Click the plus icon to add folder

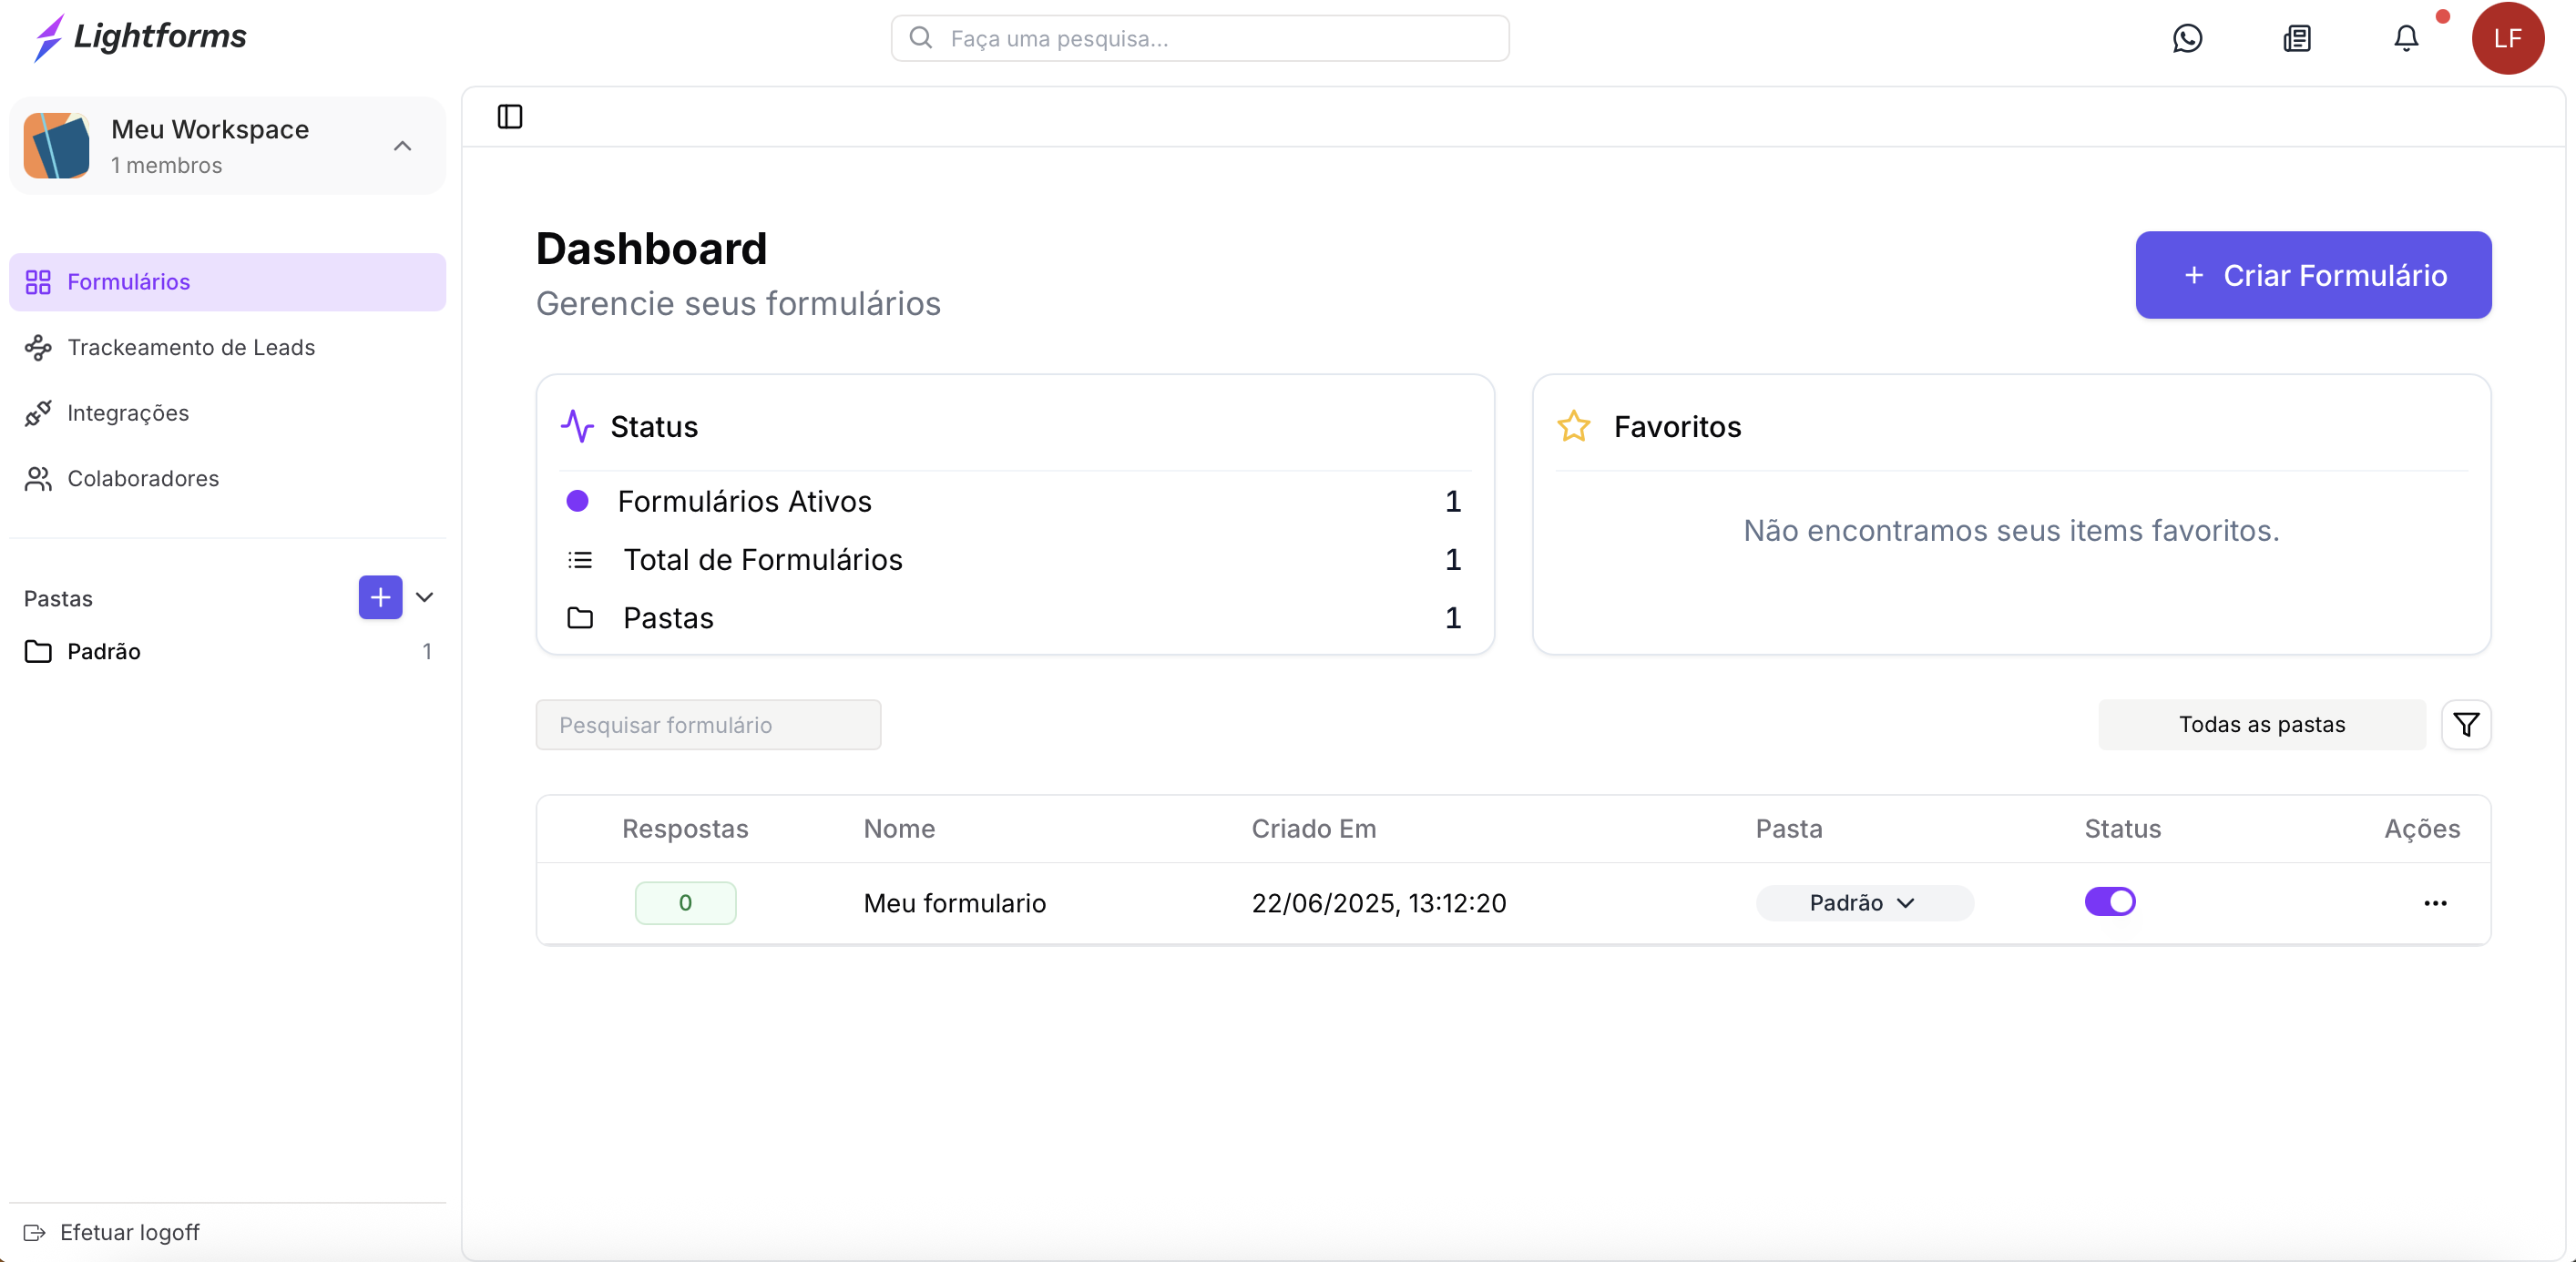pos(380,597)
